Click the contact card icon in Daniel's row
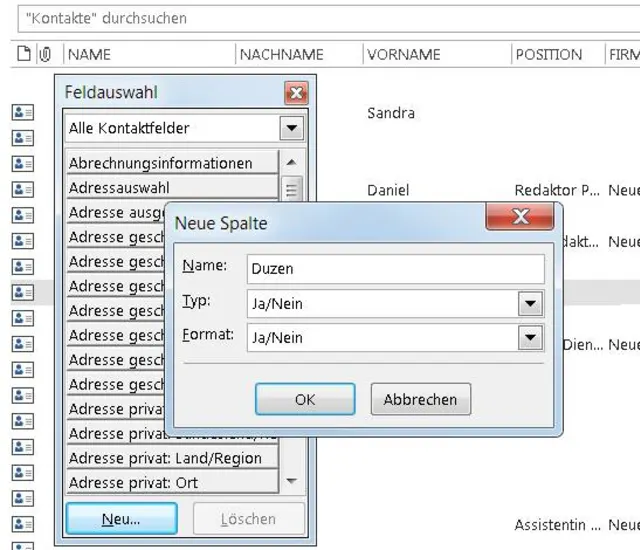The width and height of the screenshot is (640, 550). [x=22, y=190]
